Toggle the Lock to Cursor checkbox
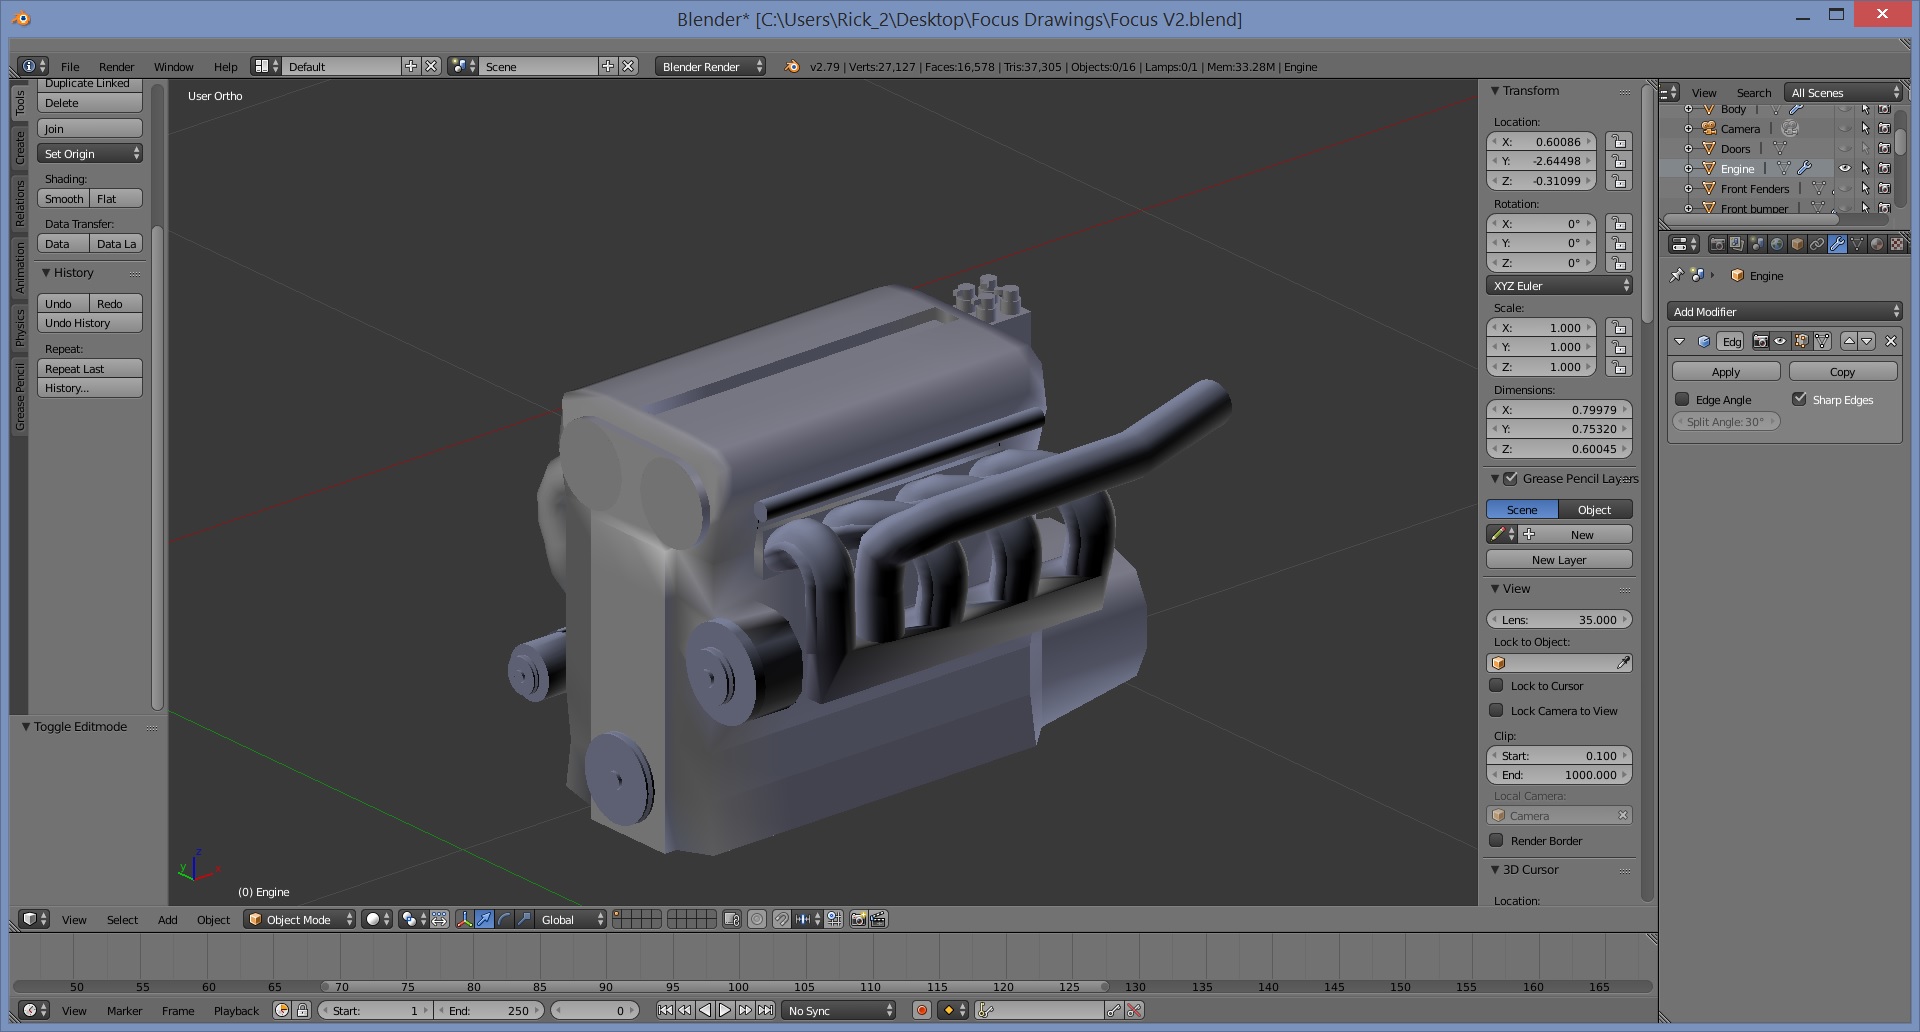The width and height of the screenshot is (1920, 1032). coord(1497,686)
